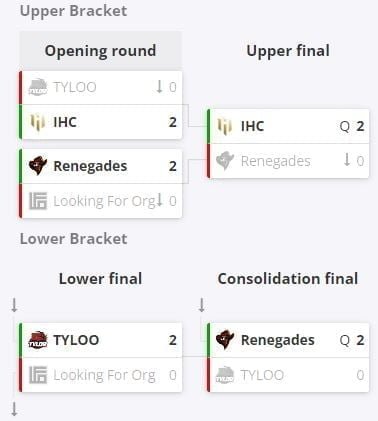Click Renegades logo in Opening round
Image resolution: width=378 pixels, height=421 pixels.
38,166
